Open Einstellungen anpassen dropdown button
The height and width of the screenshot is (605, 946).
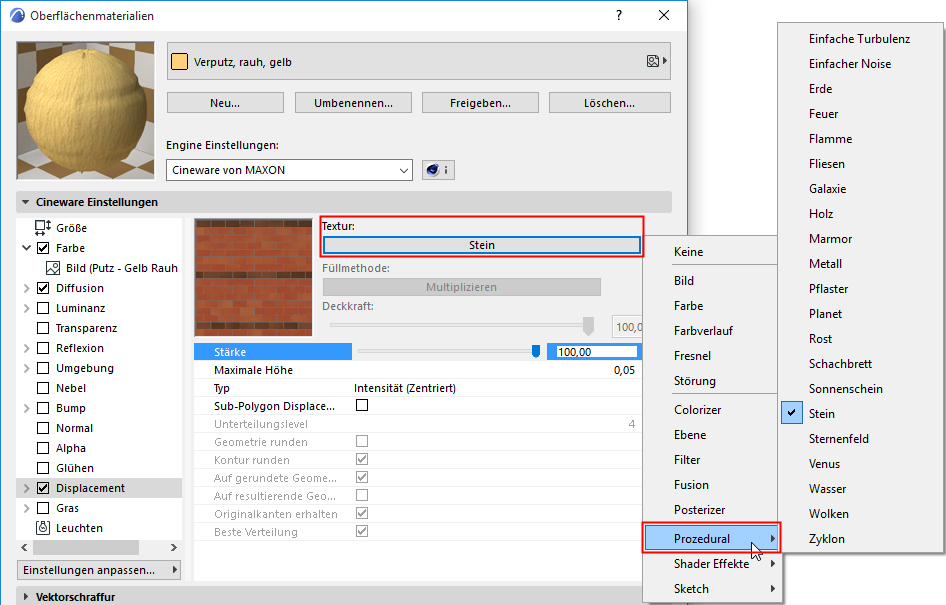99,570
